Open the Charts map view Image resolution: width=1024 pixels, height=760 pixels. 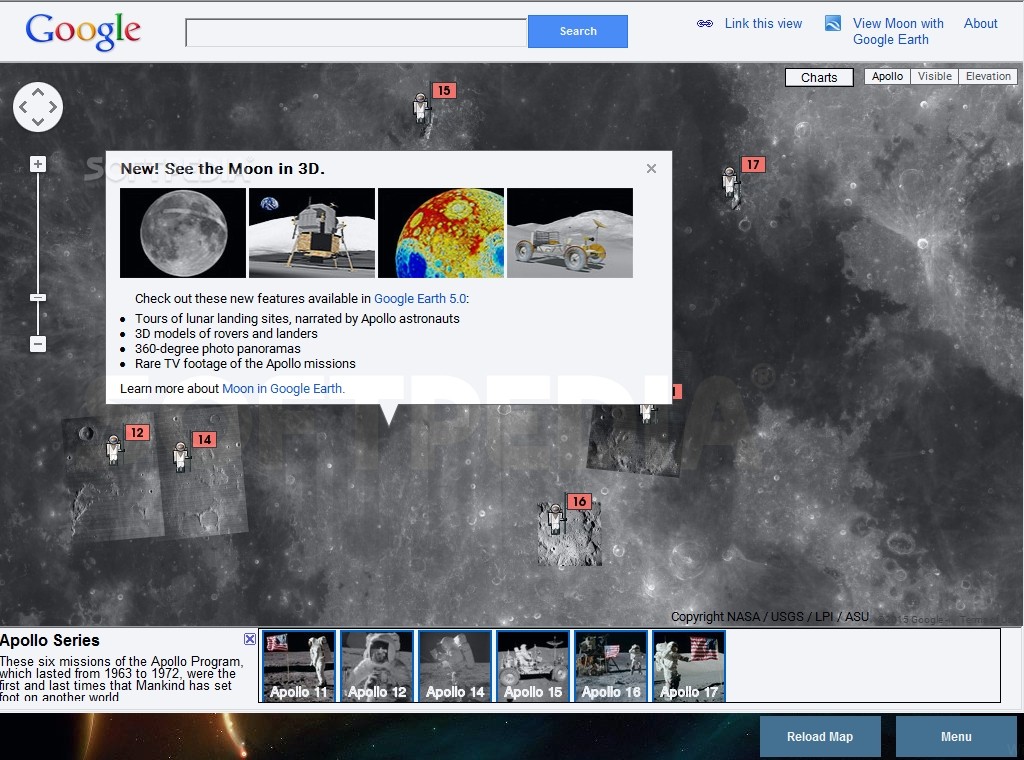(819, 78)
